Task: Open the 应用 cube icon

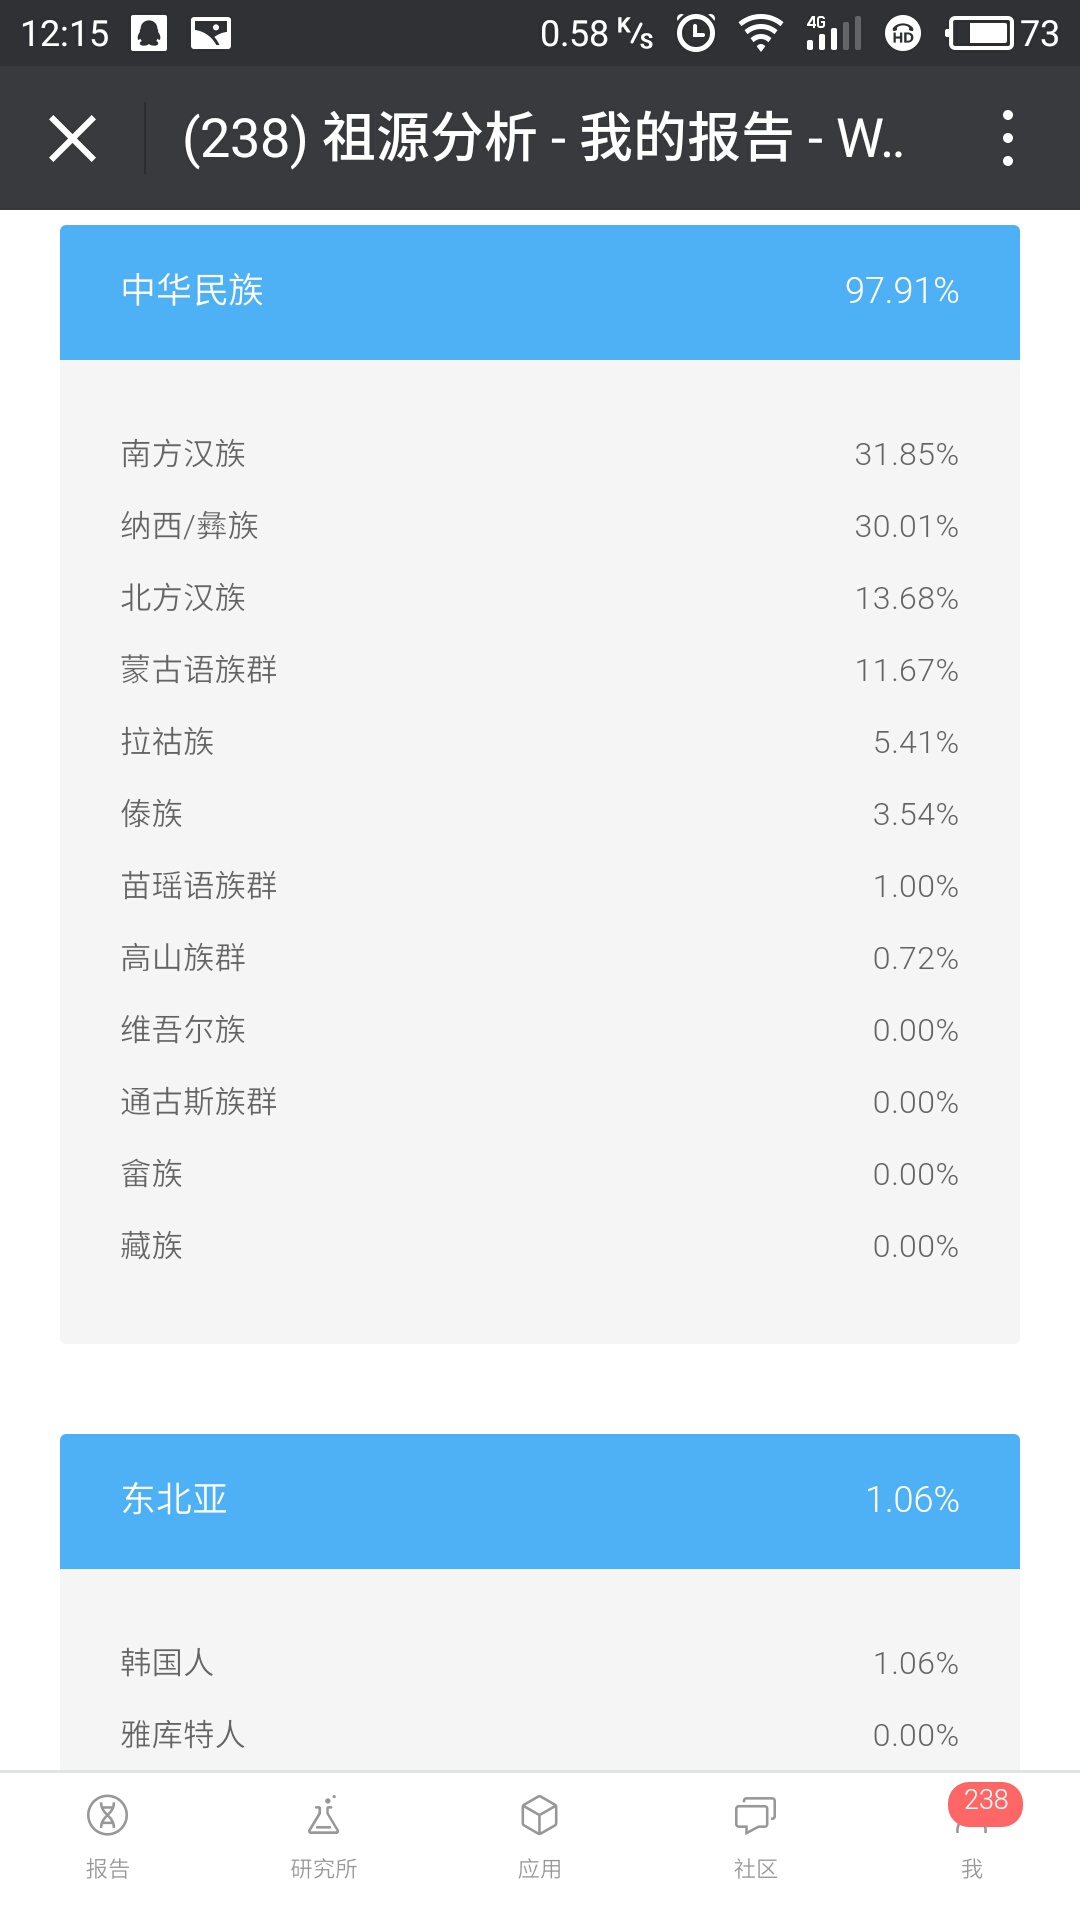Action: 540,1815
